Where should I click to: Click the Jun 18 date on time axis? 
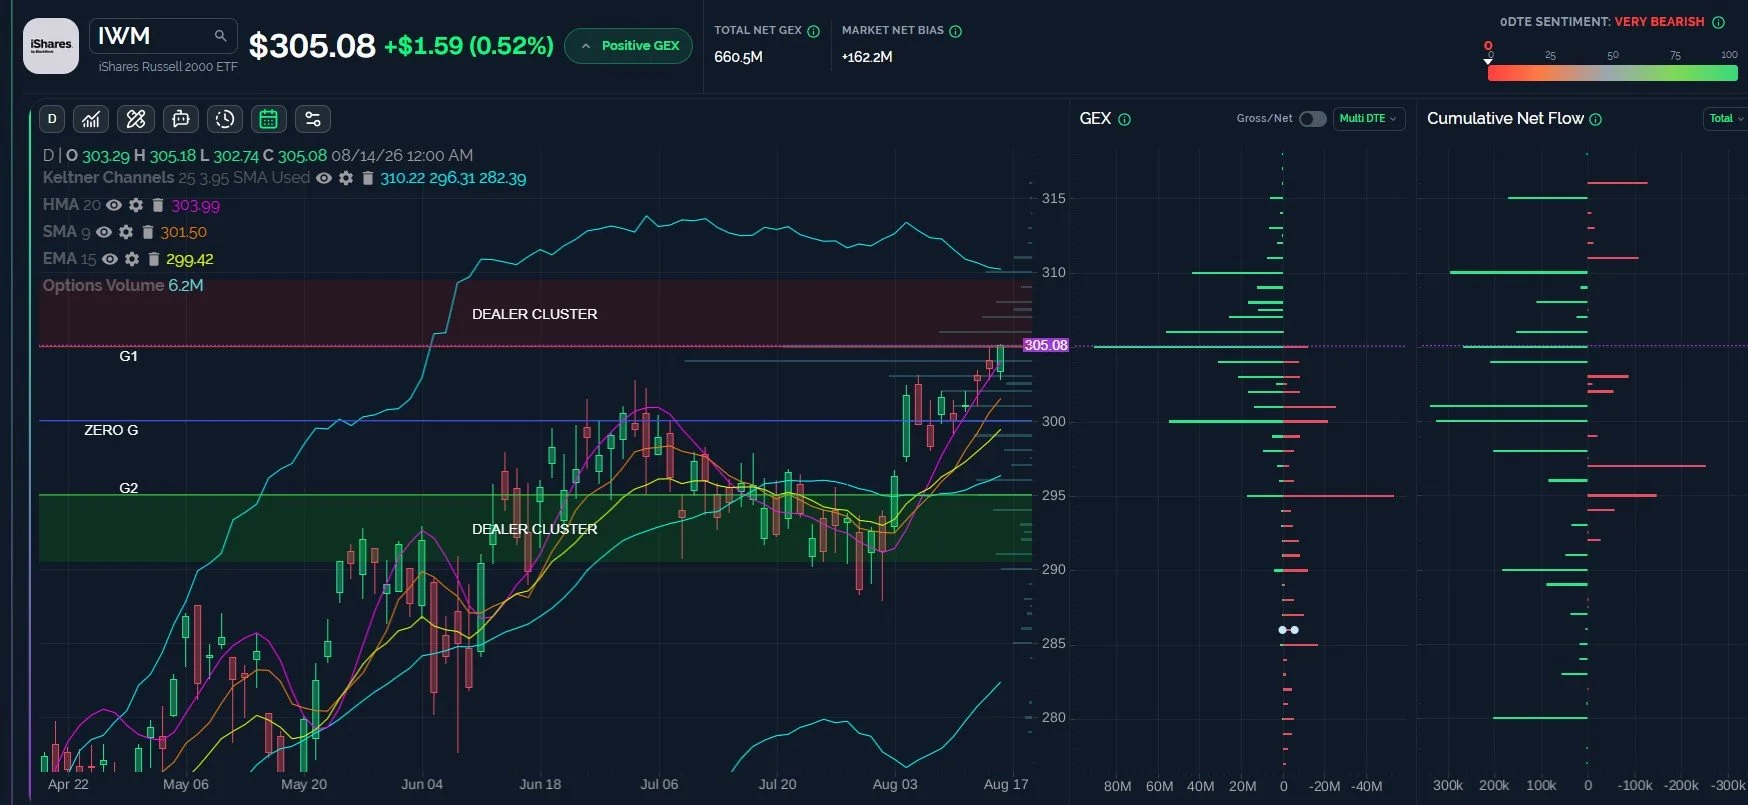540,784
